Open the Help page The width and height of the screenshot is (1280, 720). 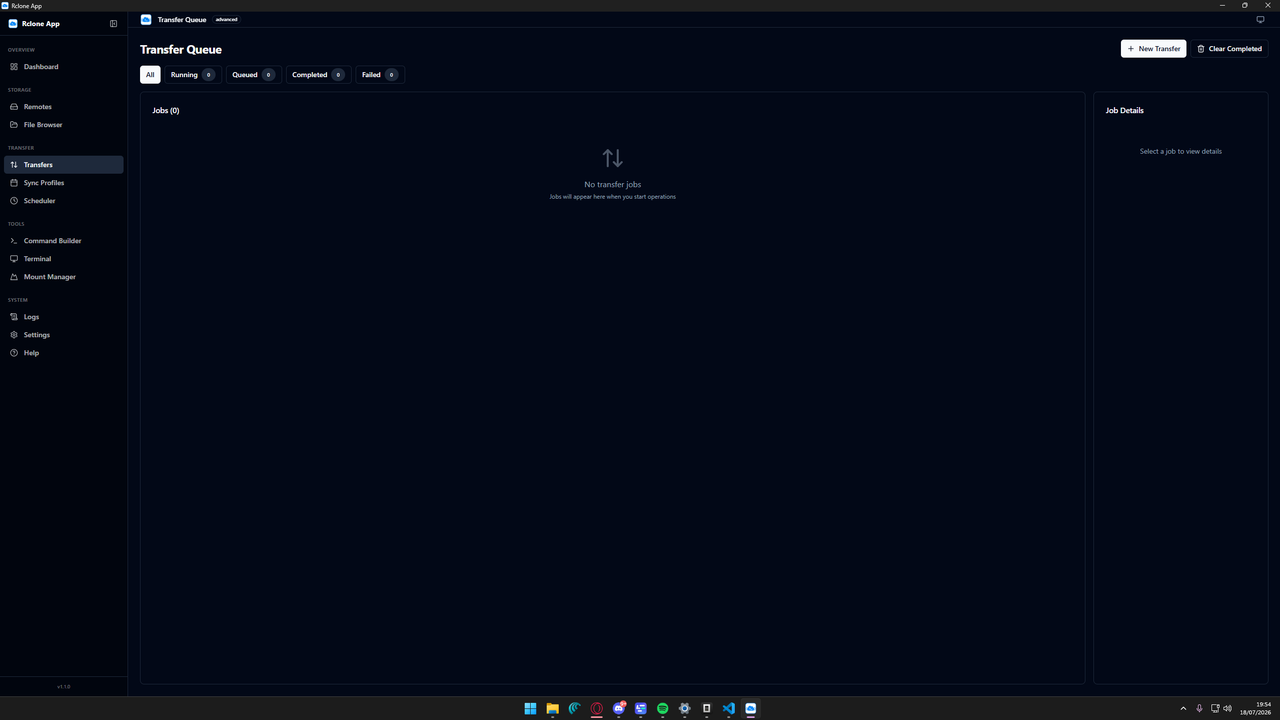63,353
